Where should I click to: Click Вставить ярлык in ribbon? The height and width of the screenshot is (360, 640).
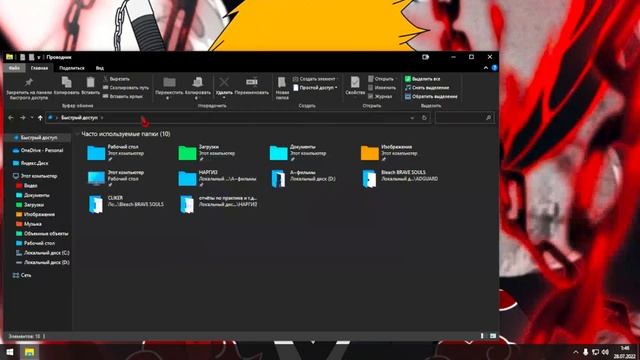click(x=122, y=97)
